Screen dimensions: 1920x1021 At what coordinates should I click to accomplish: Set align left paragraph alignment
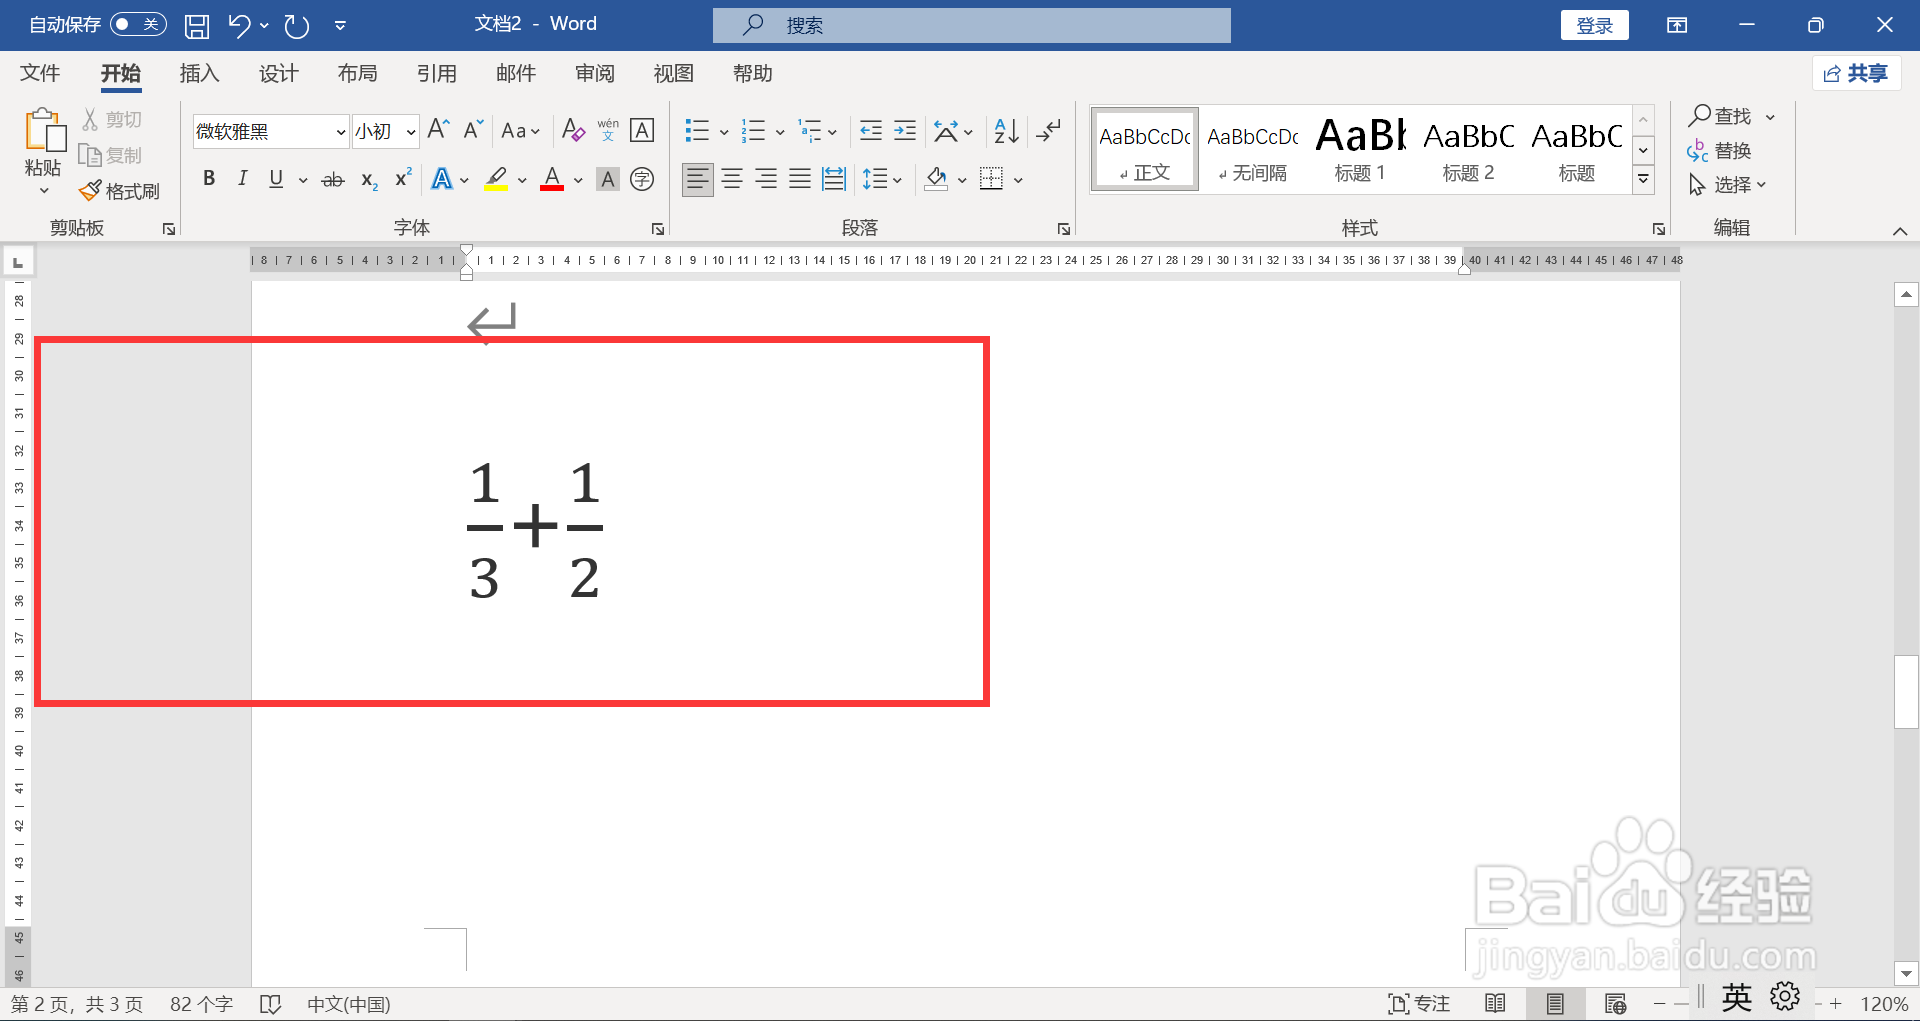pyautogui.click(x=698, y=179)
